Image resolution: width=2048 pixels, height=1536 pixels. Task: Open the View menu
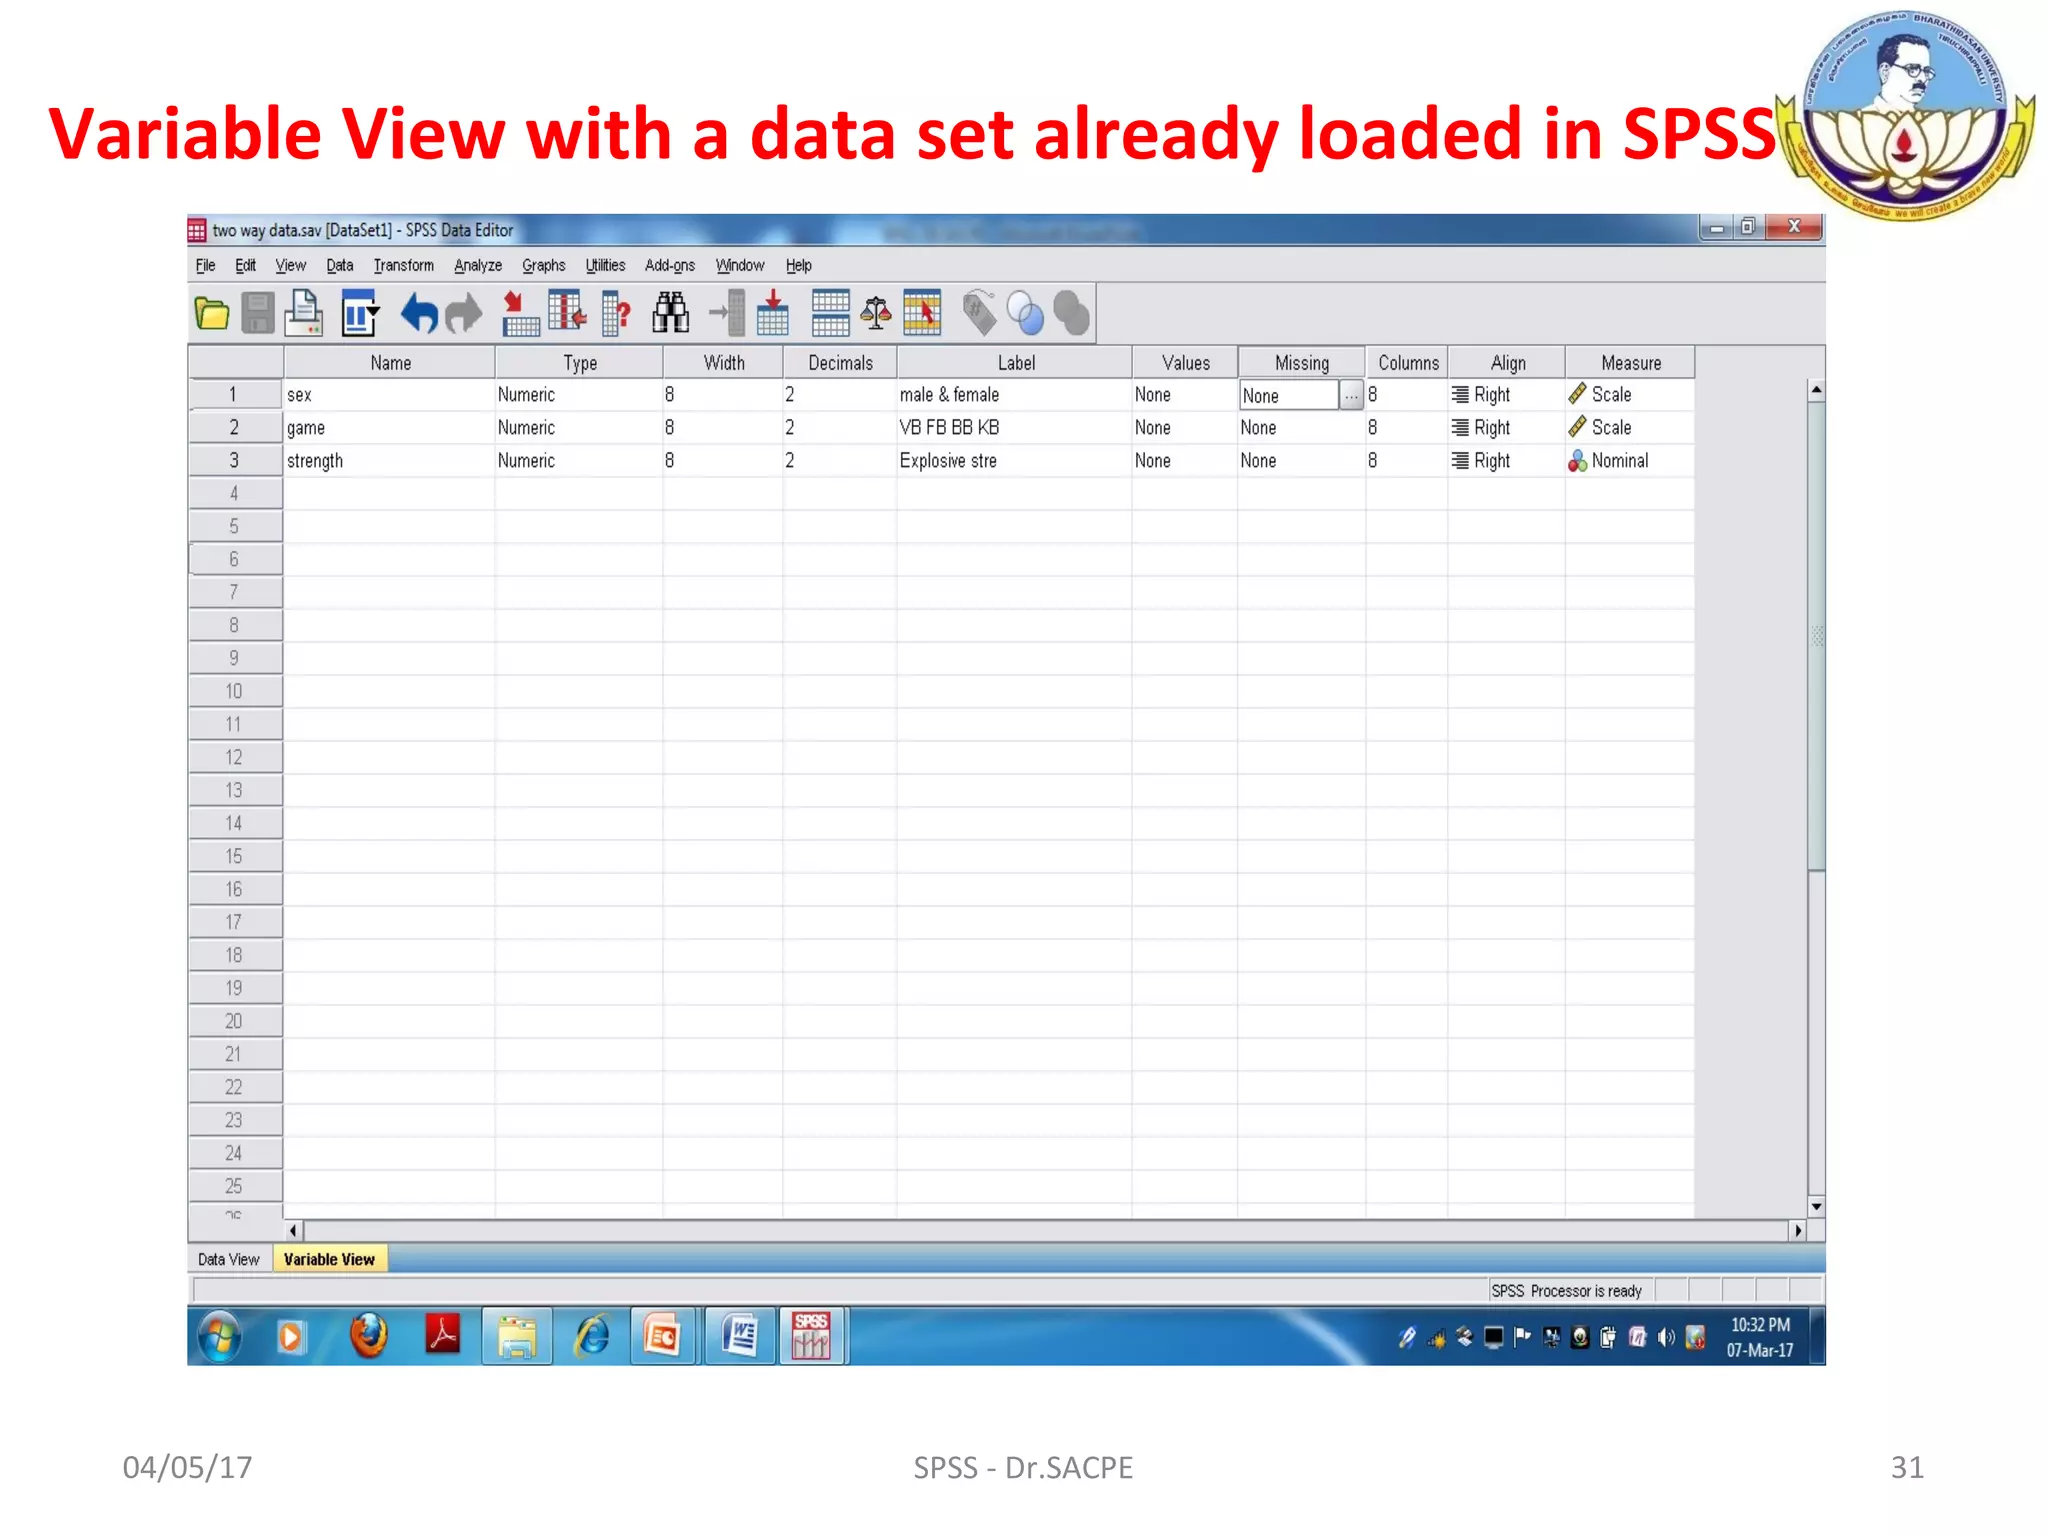click(x=290, y=265)
